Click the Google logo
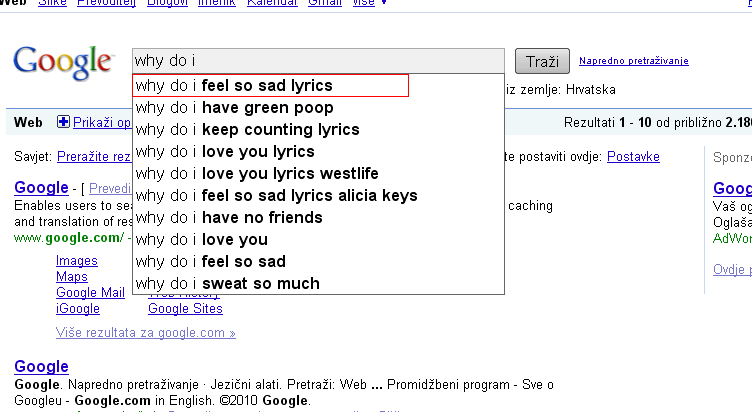 coord(62,62)
